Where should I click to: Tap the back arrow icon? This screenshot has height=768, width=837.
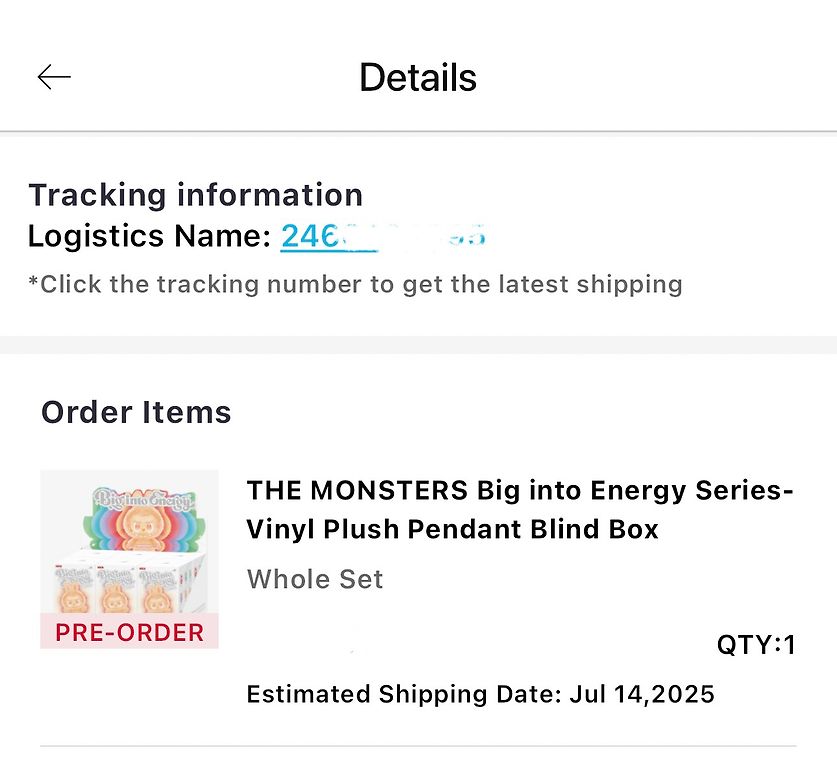point(54,77)
